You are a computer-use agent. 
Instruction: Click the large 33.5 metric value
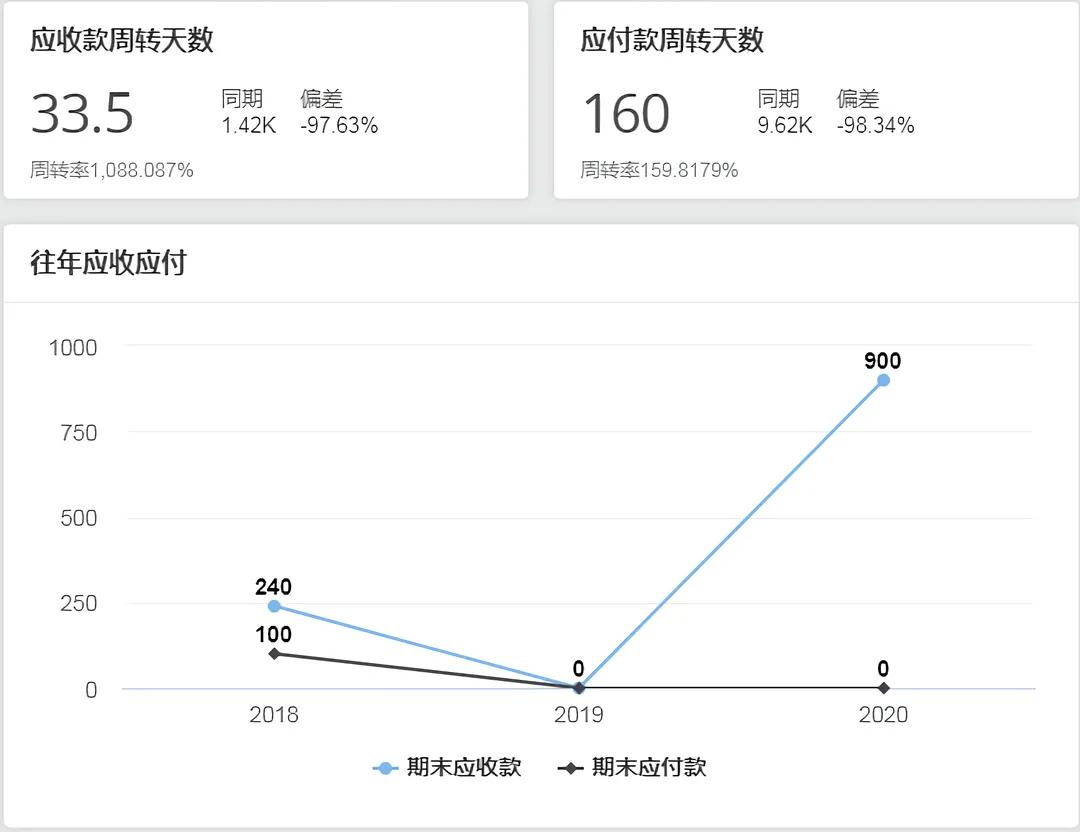pos(82,114)
